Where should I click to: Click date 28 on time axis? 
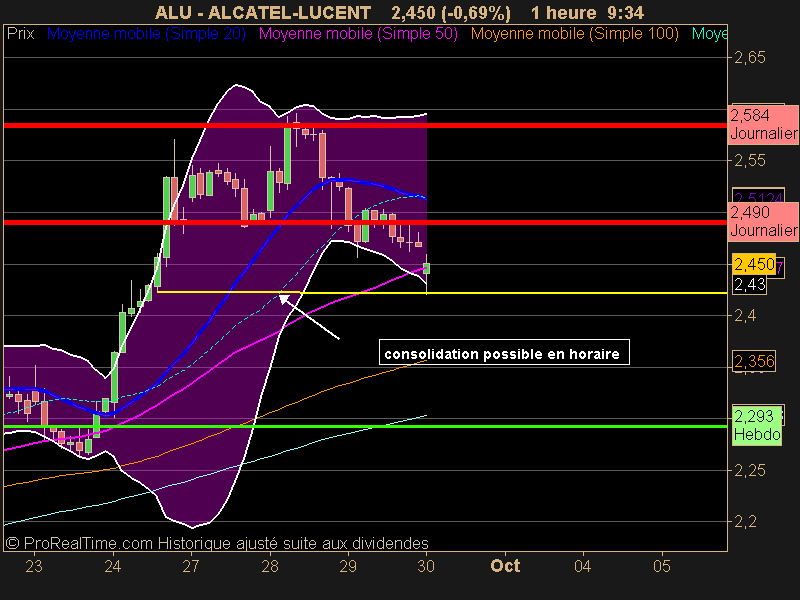(x=269, y=566)
